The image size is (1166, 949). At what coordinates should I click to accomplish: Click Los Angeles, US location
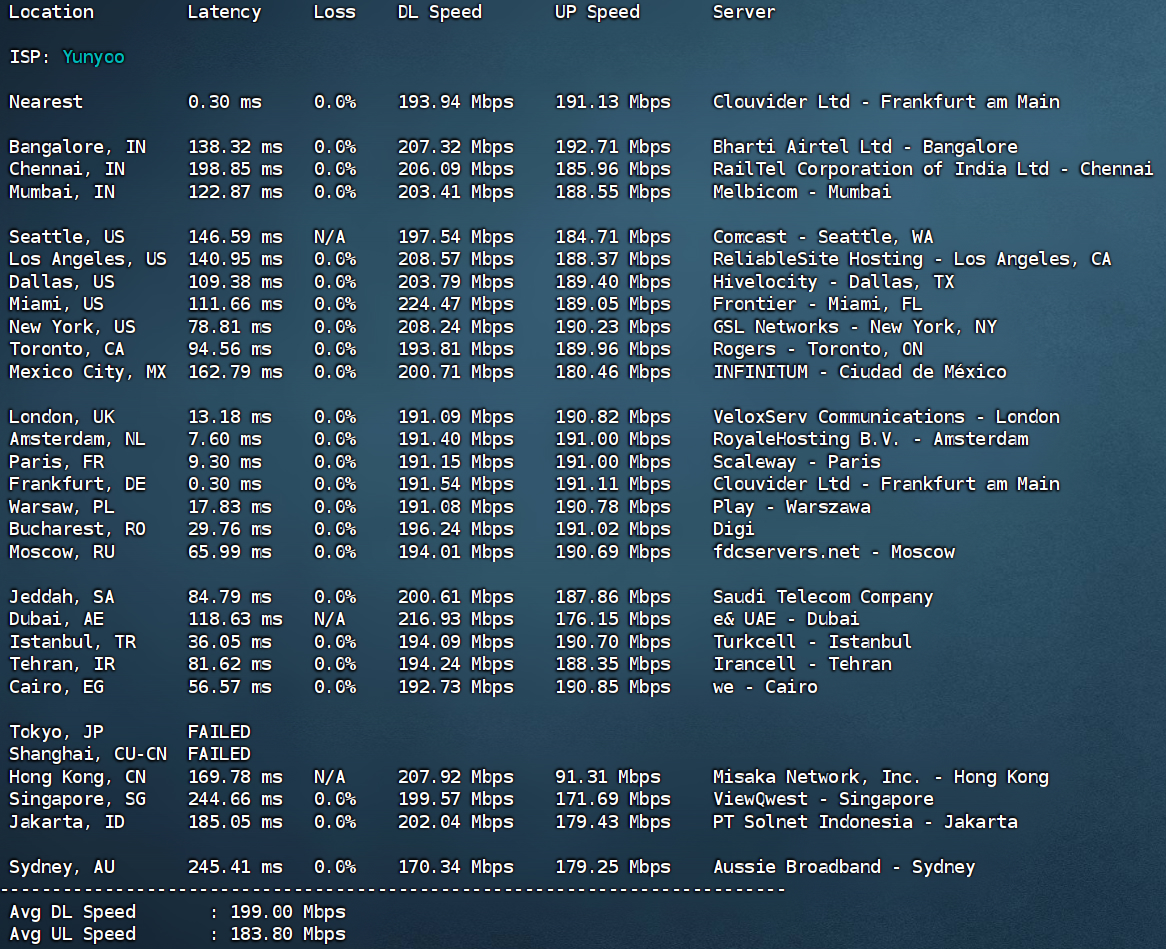[88, 260]
